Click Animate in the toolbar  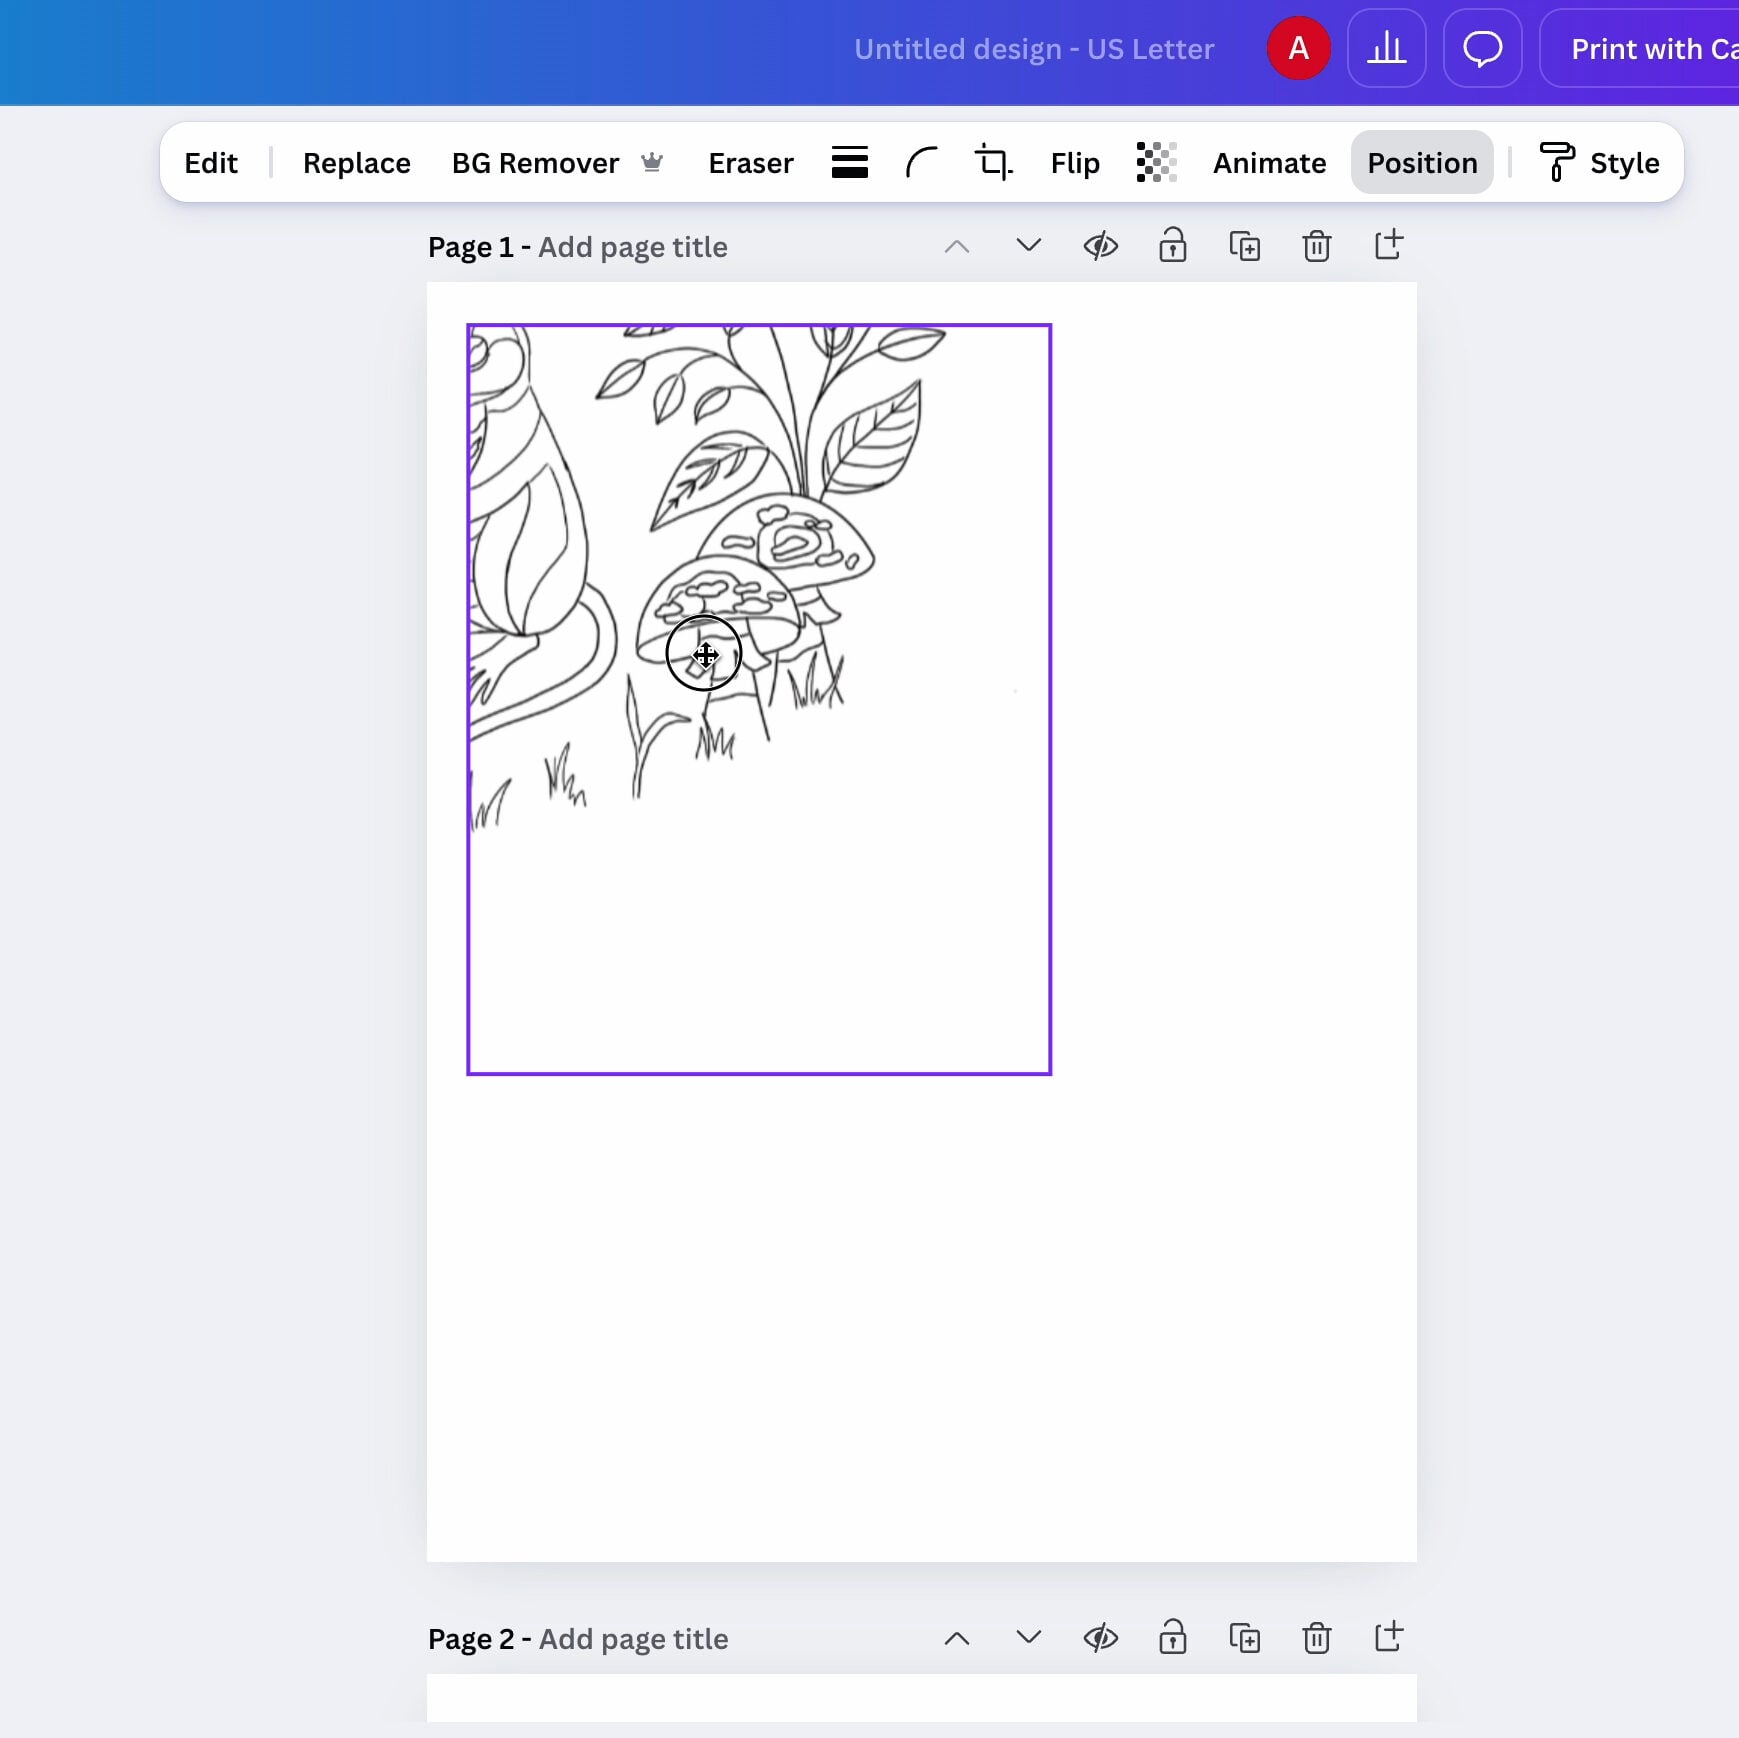point(1269,163)
